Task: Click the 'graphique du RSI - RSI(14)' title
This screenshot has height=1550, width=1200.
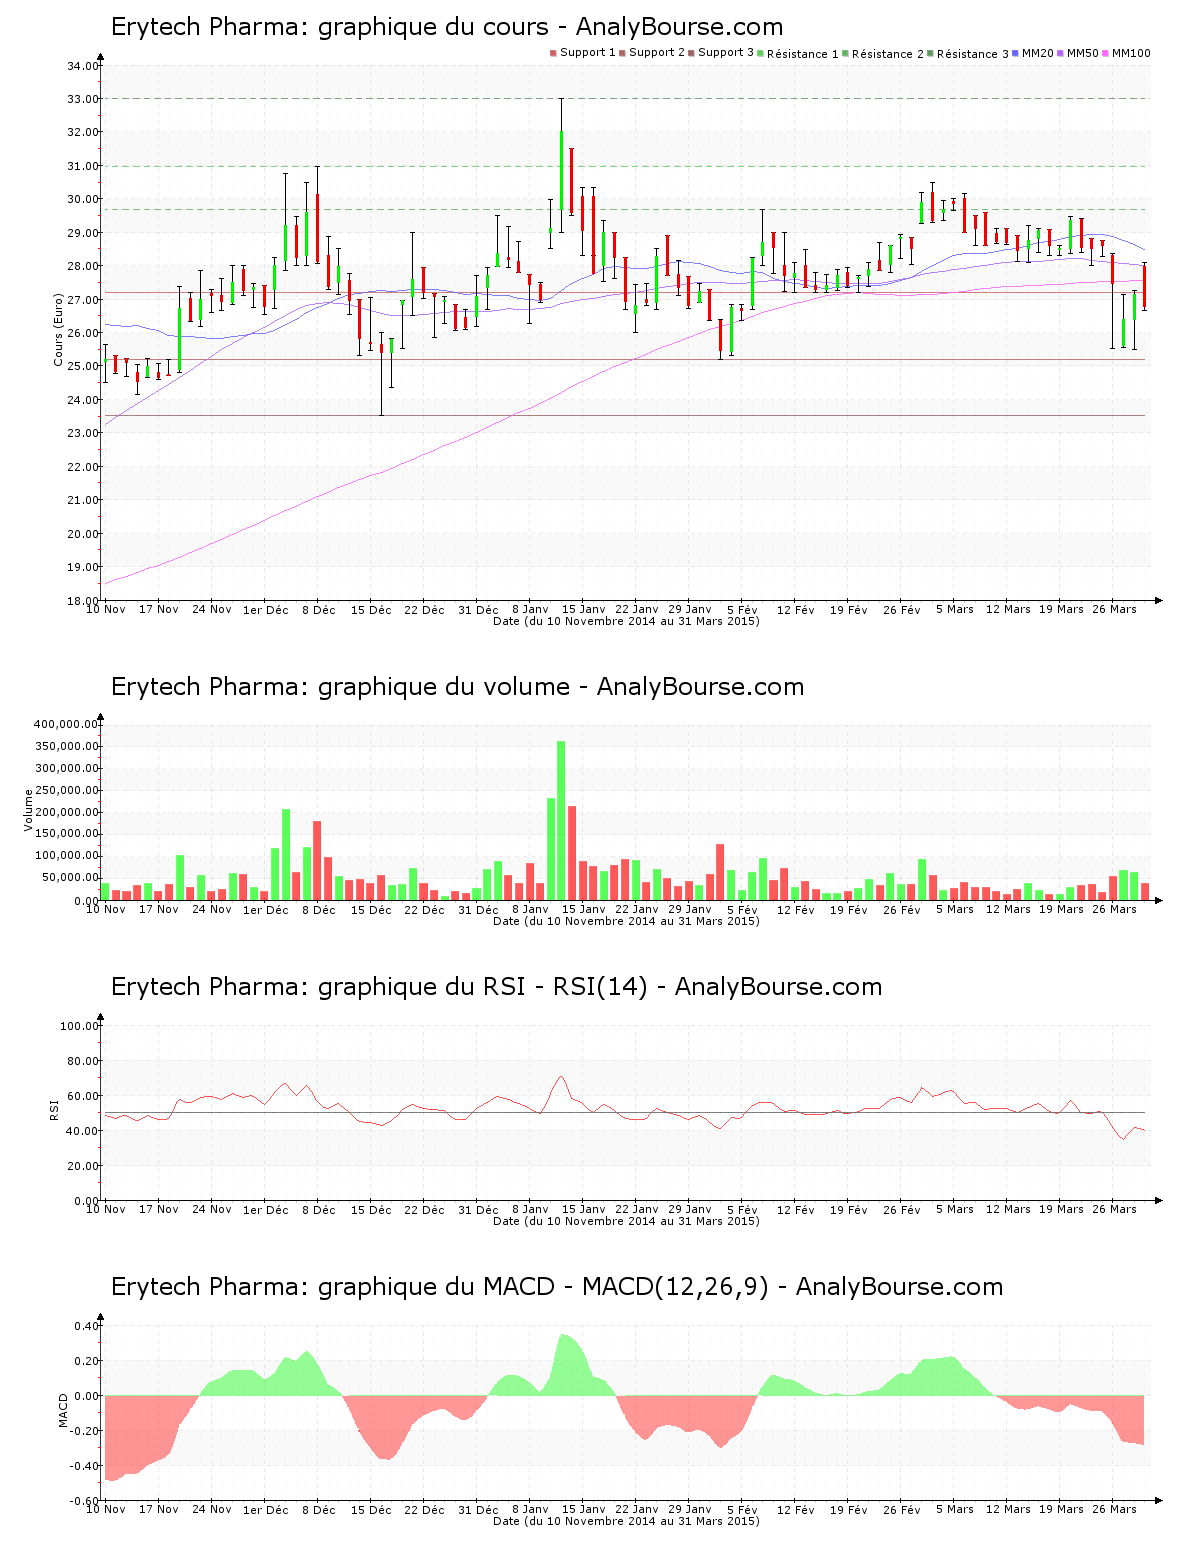Action: pos(496,987)
